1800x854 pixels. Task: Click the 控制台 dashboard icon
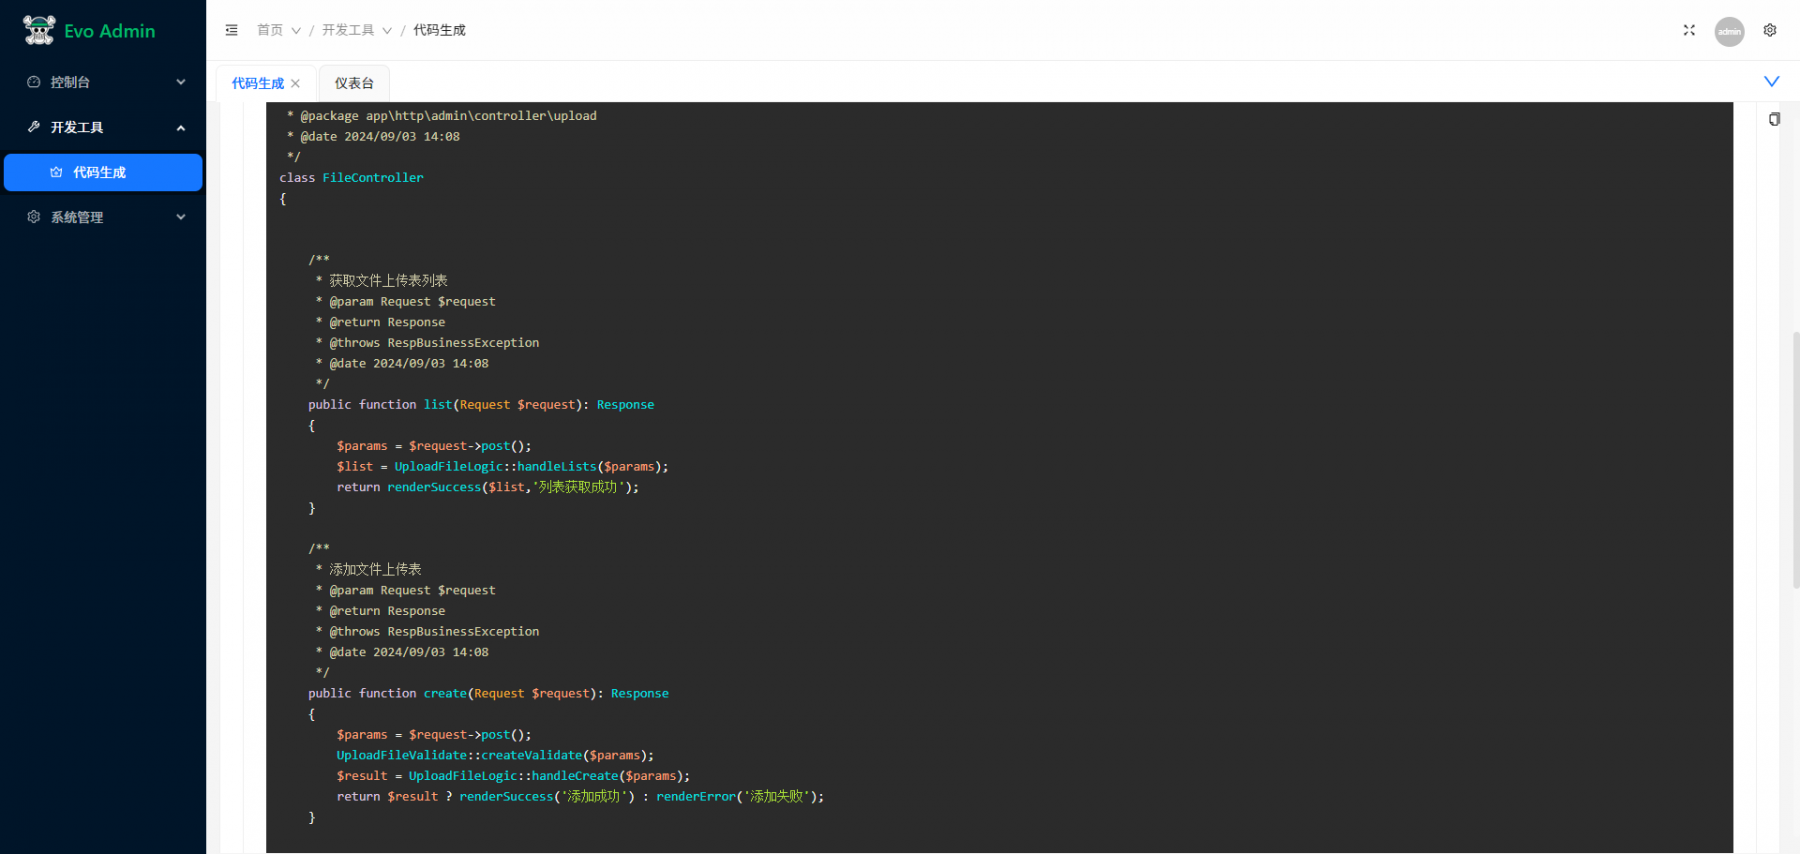[x=34, y=82]
